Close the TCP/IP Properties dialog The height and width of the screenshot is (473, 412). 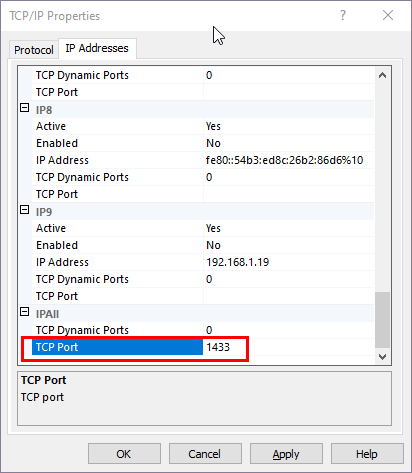(x=388, y=15)
